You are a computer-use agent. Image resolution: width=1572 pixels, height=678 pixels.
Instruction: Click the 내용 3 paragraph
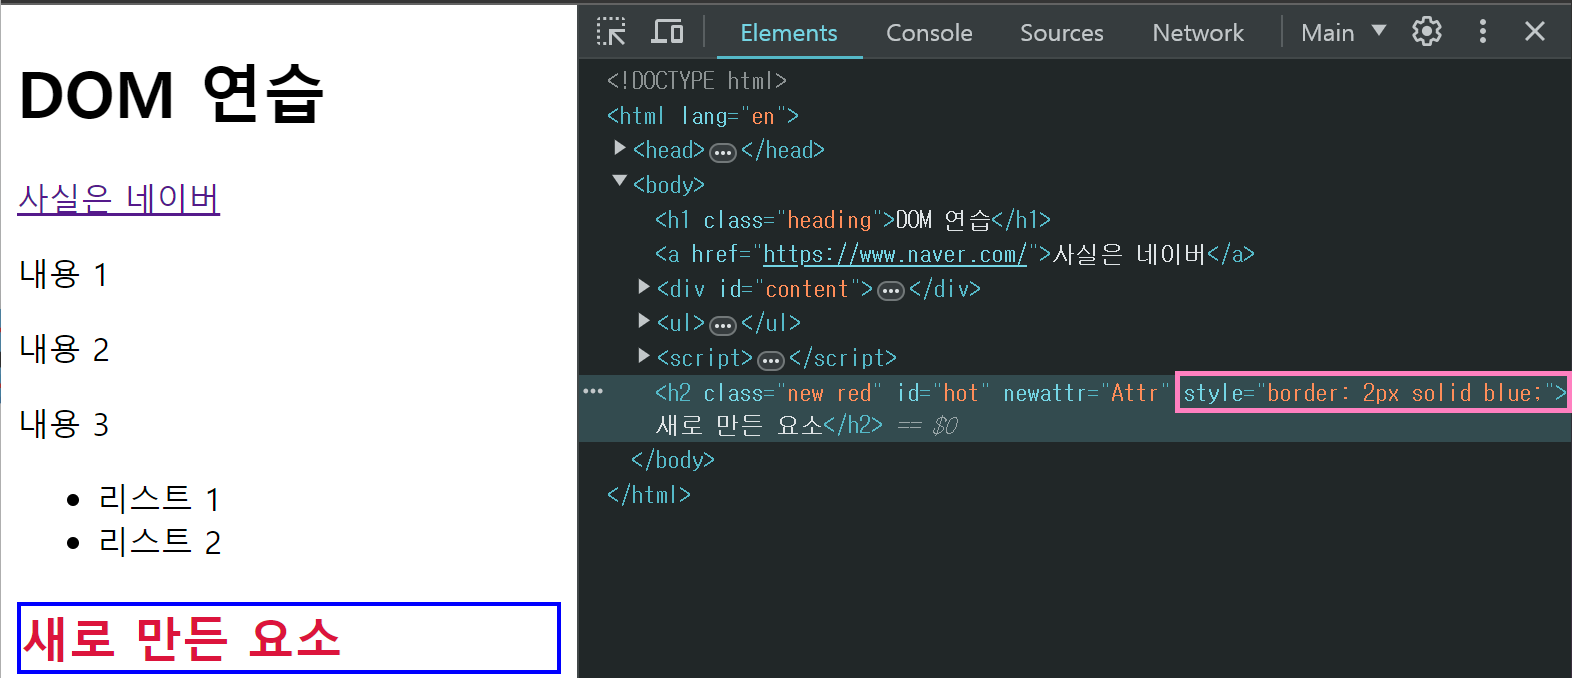pyautogui.click(x=64, y=424)
